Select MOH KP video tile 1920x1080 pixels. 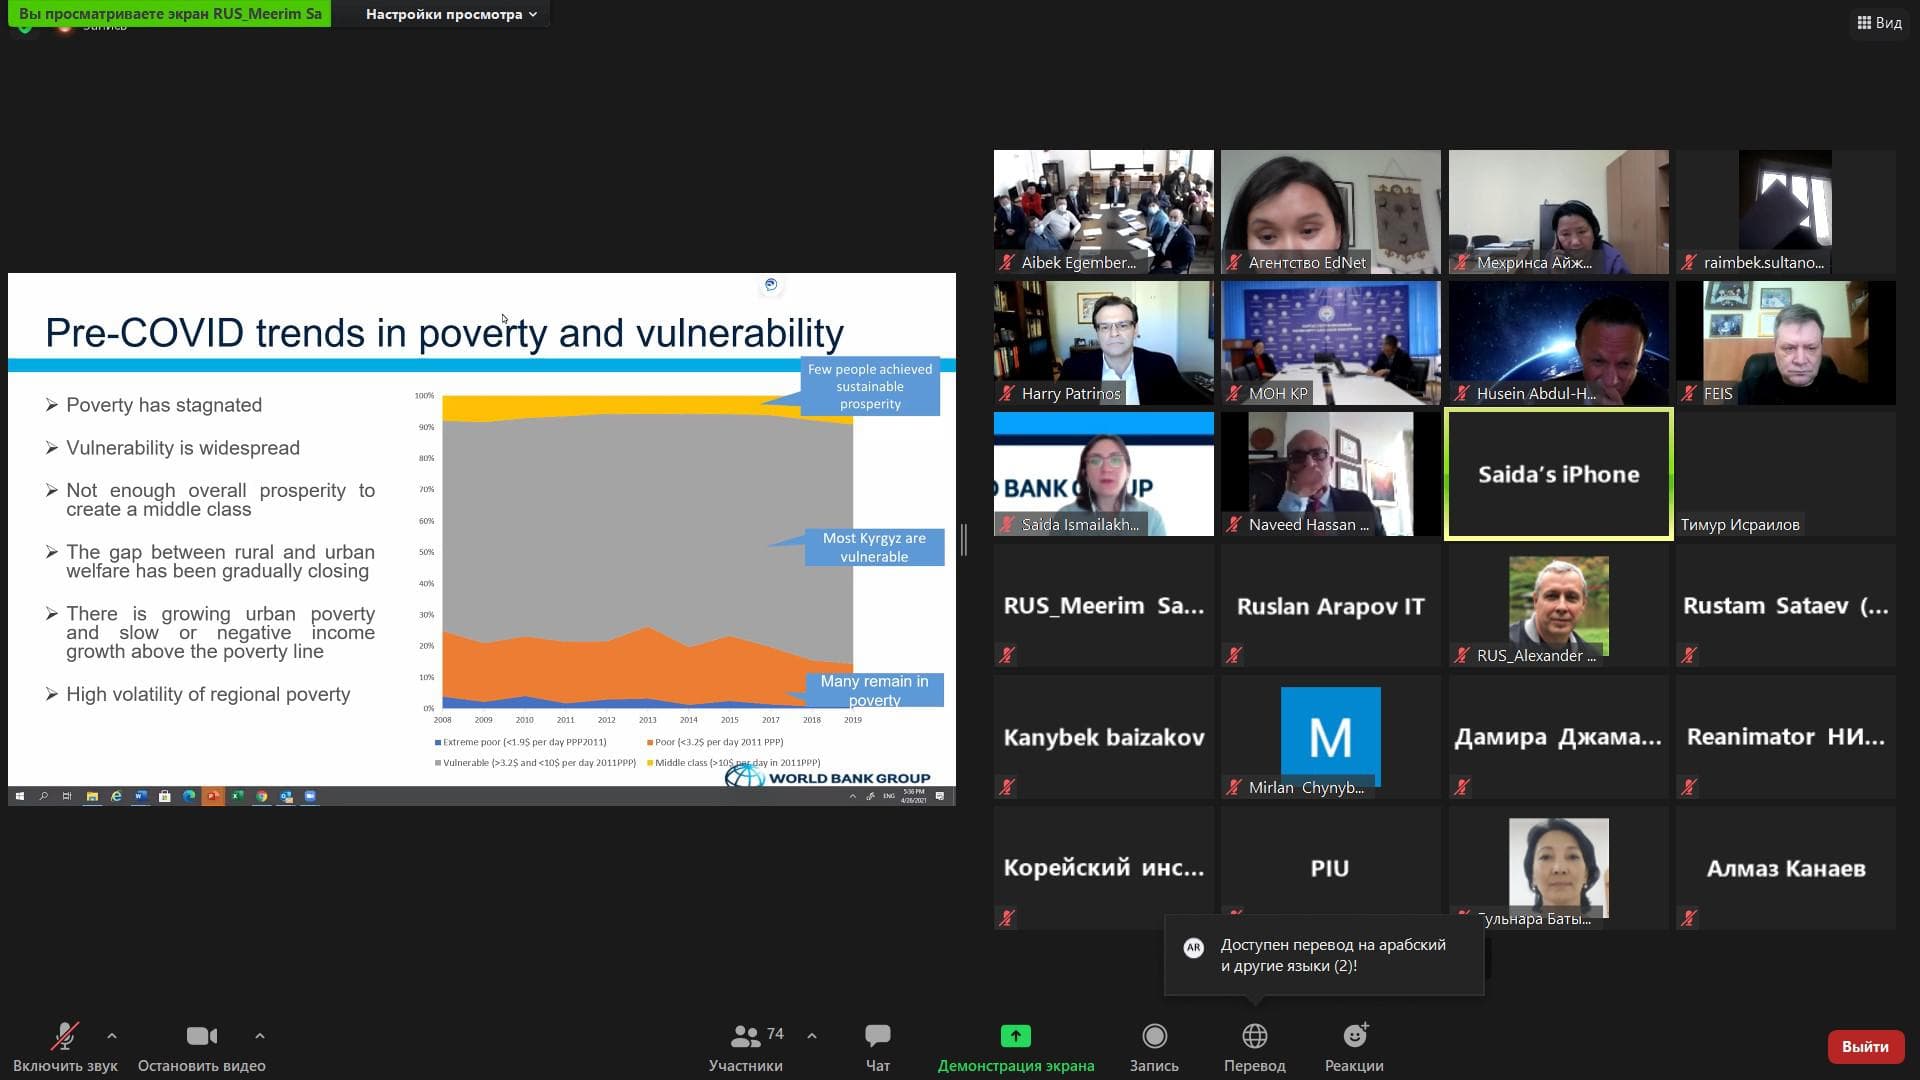coord(1330,343)
